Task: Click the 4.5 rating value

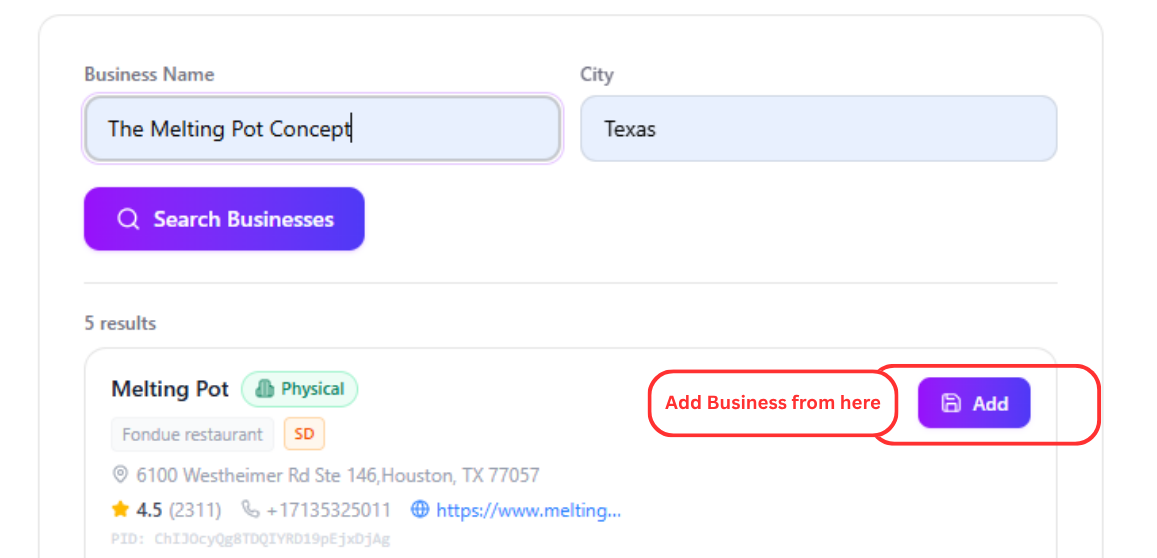Action: [148, 510]
